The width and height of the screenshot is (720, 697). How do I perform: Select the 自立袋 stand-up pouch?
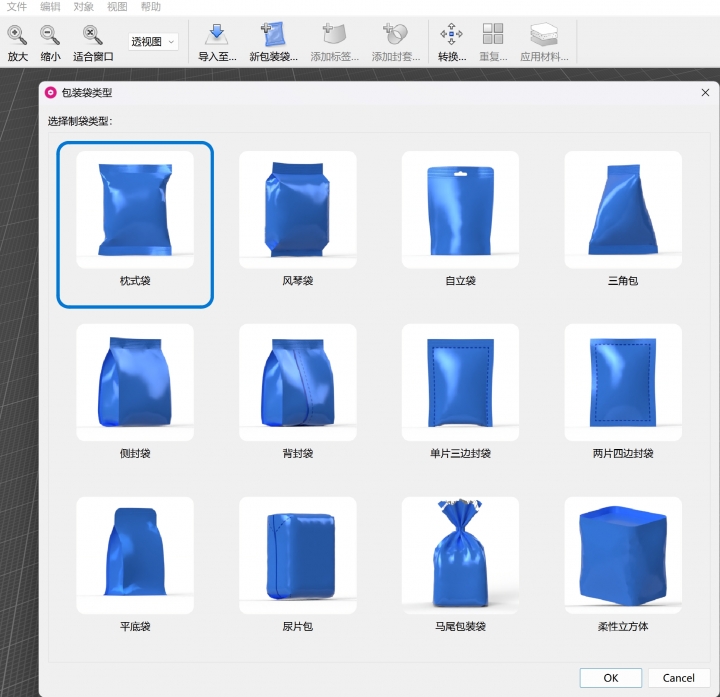(460, 210)
